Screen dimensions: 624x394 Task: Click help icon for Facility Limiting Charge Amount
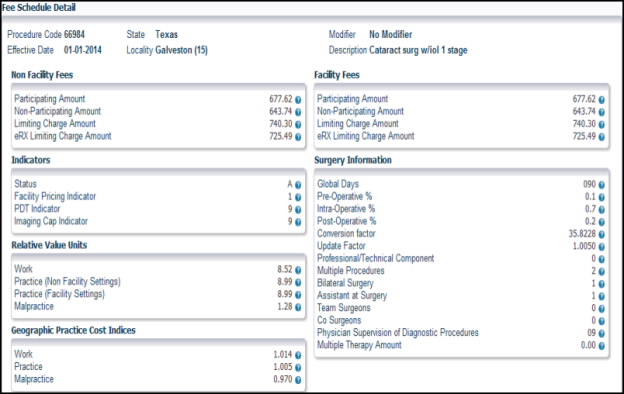point(601,125)
